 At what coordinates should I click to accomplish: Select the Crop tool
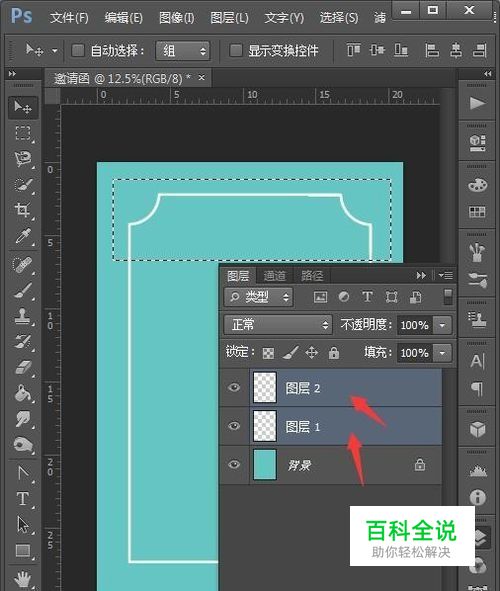22,210
